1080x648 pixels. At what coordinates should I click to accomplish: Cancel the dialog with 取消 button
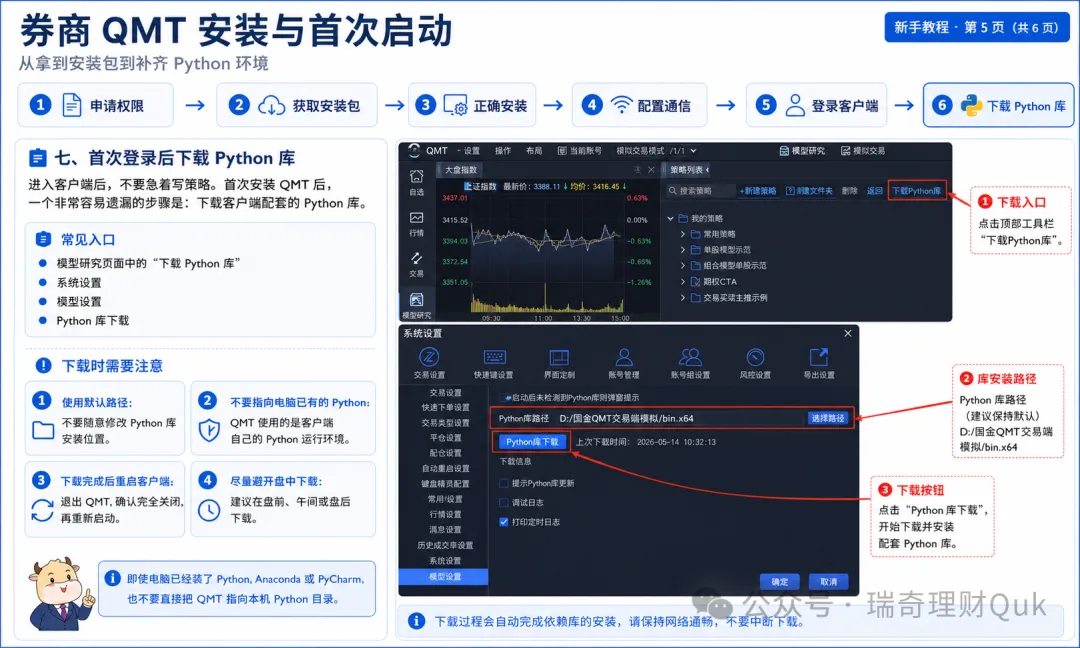(x=829, y=581)
